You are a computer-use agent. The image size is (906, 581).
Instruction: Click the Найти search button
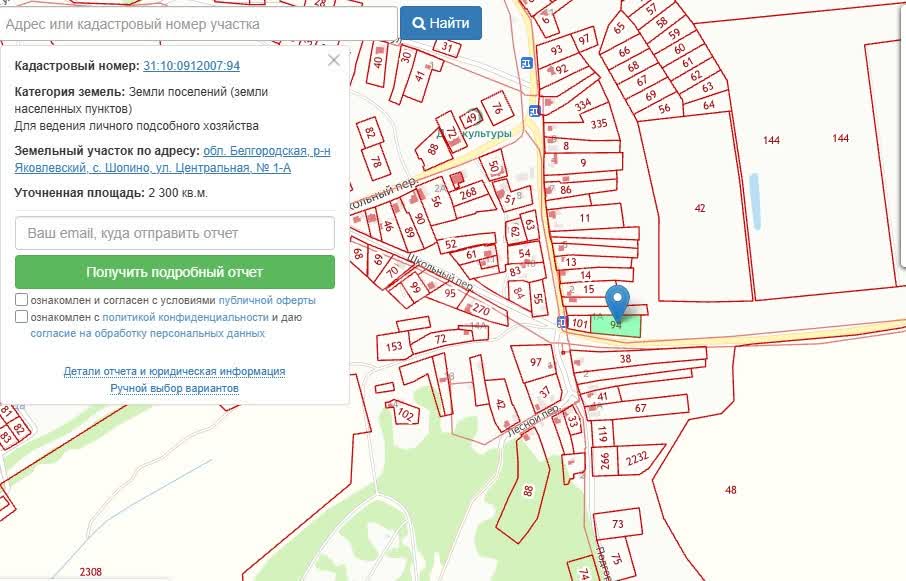click(x=441, y=23)
